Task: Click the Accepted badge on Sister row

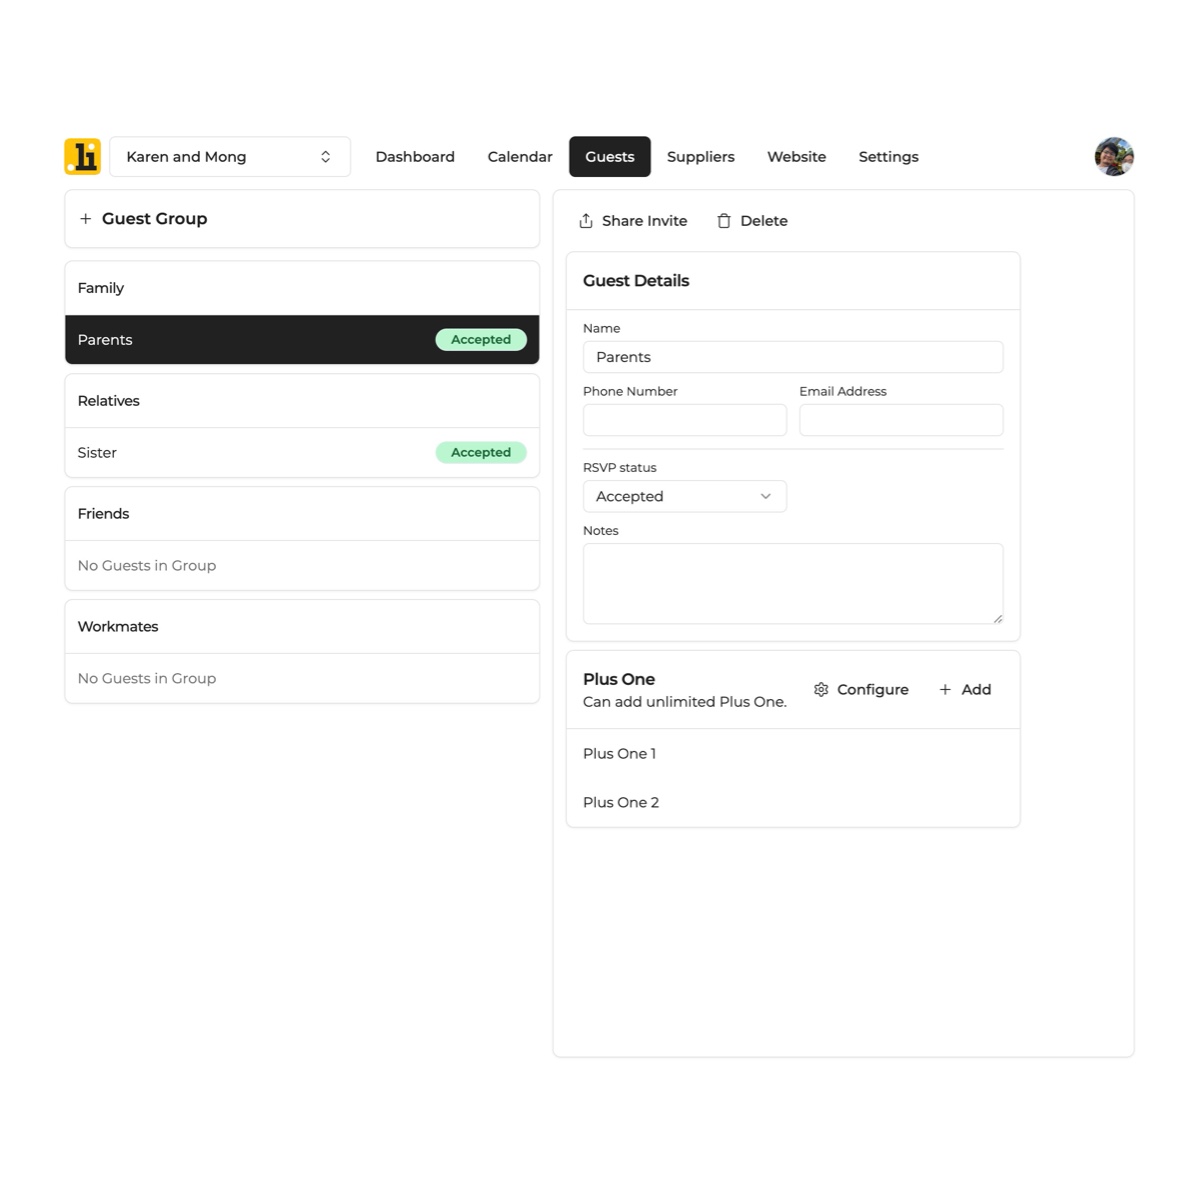Action: (x=481, y=453)
